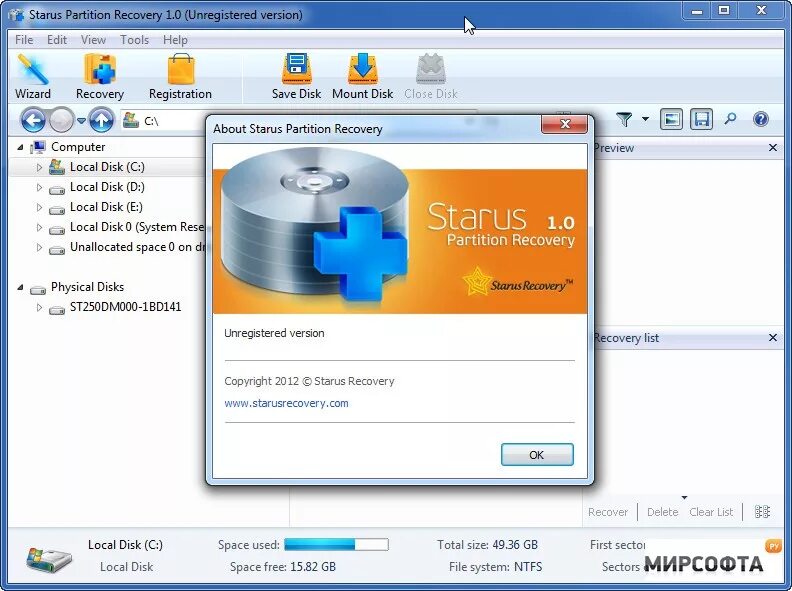Click 'Total size: 49.36 GB' text

(x=487, y=545)
